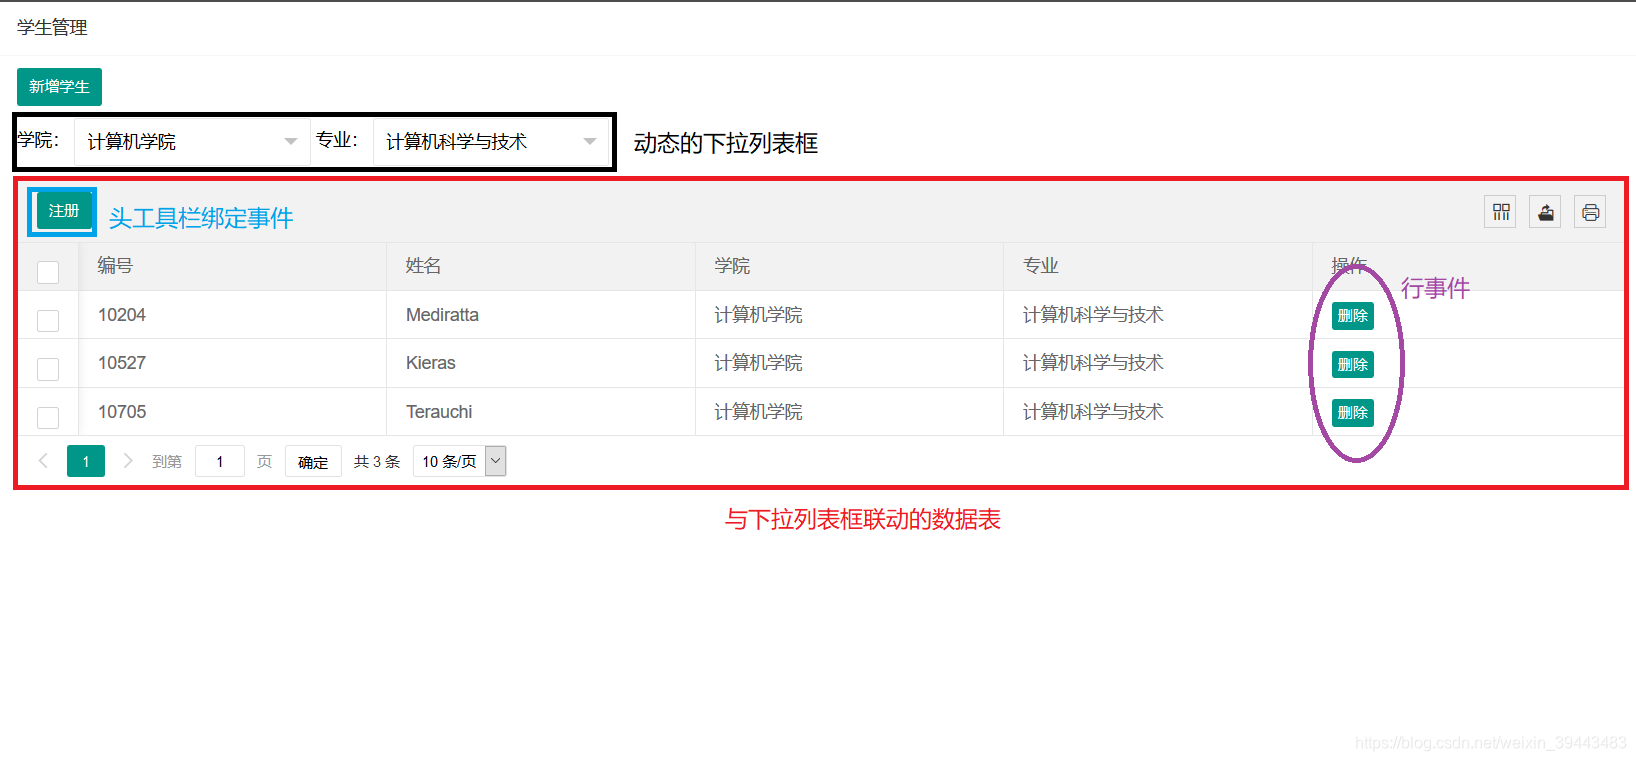Delete the Mediratta row with 删除
This screenshot has width=1636, height=761.
(x=1353, y=316)
